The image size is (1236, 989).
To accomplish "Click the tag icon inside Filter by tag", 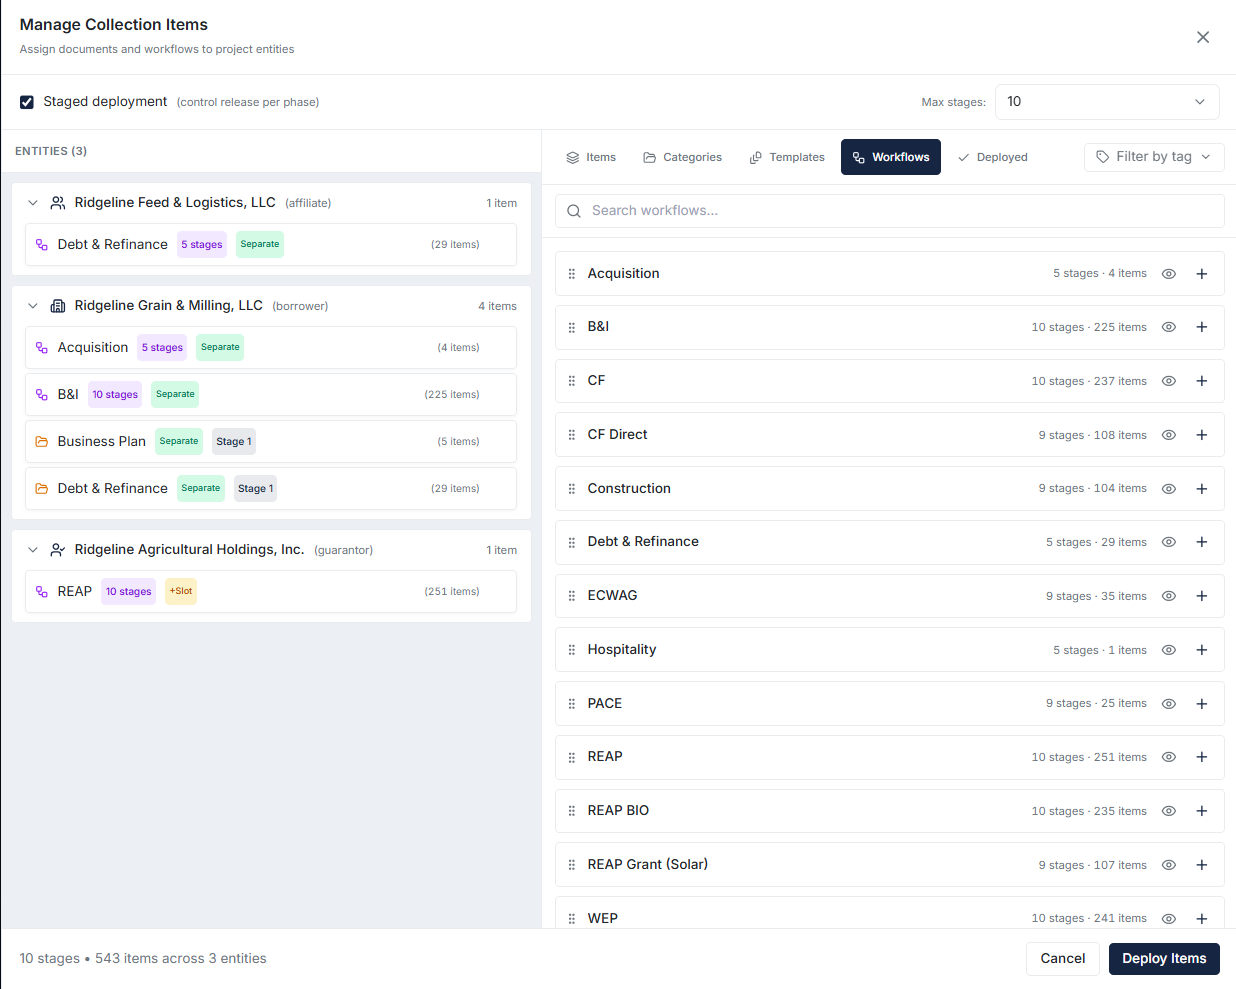I will tap(1103, 157).
